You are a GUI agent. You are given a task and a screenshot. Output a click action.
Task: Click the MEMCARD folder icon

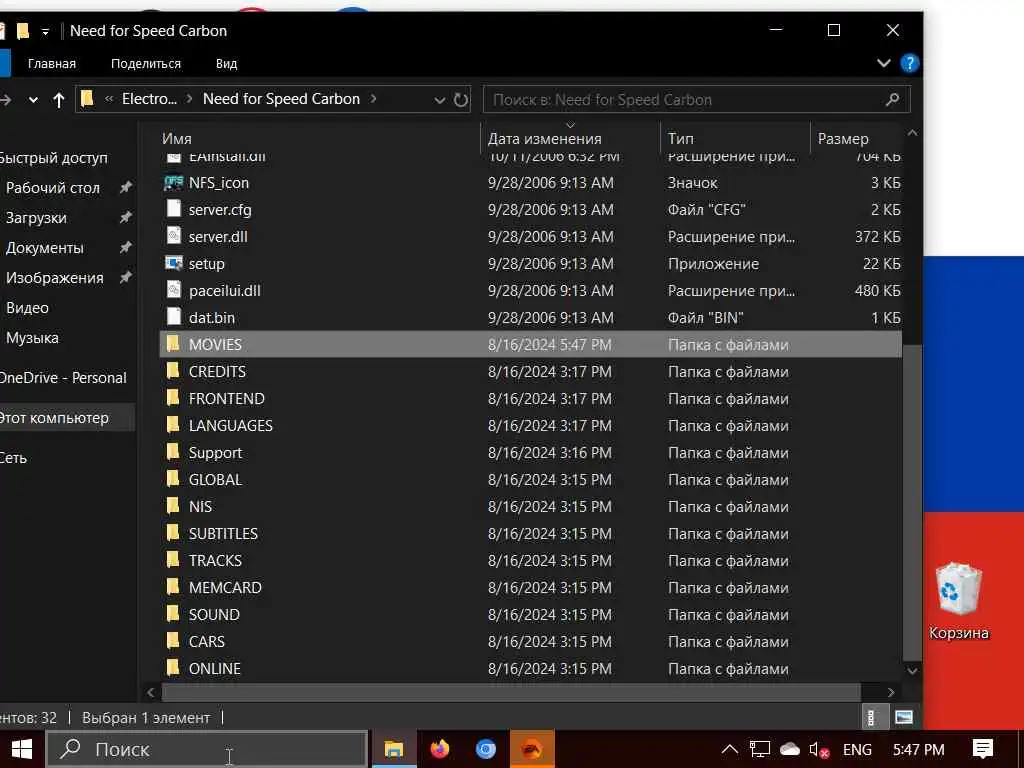(173, 587)
